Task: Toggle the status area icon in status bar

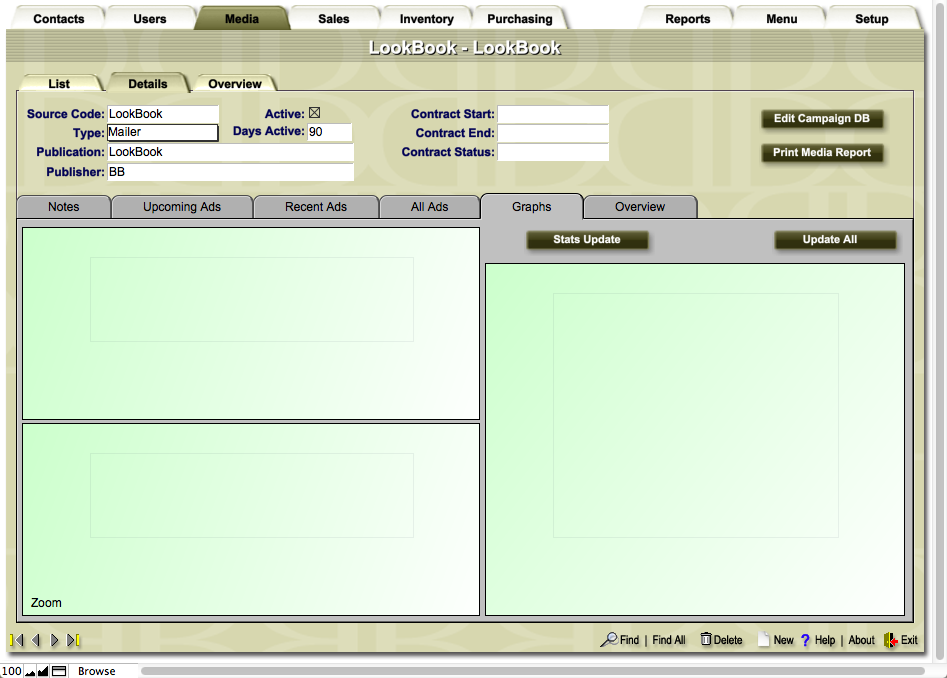Action: pyautogui.click(x=59, y=671)
